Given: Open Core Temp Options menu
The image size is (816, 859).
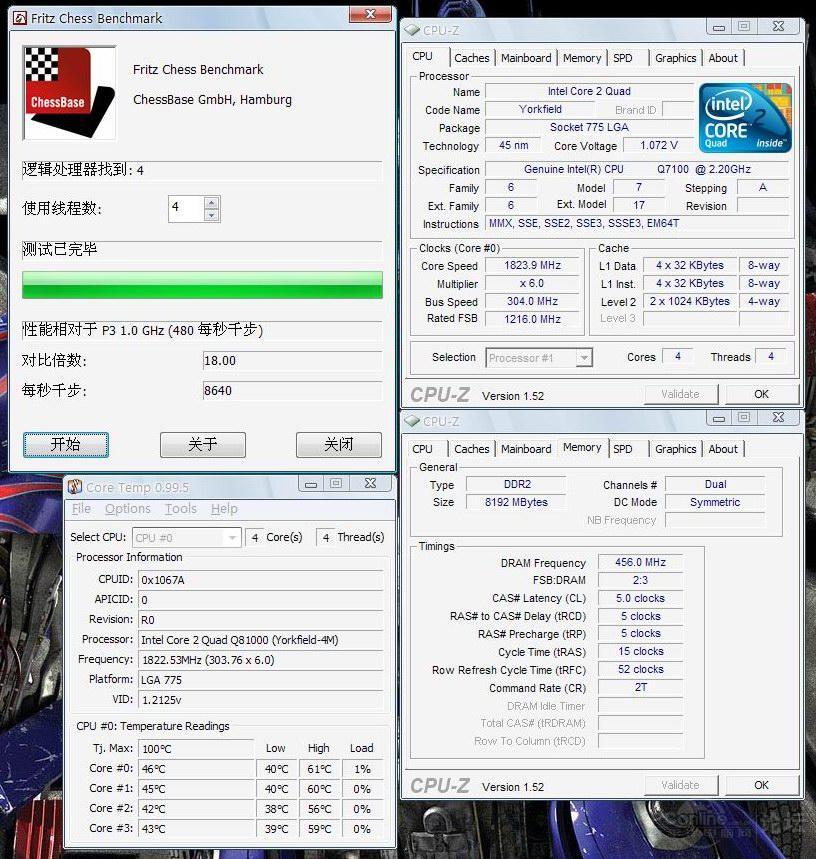Looking at the screenshot, I should click(x=128, y=509).
